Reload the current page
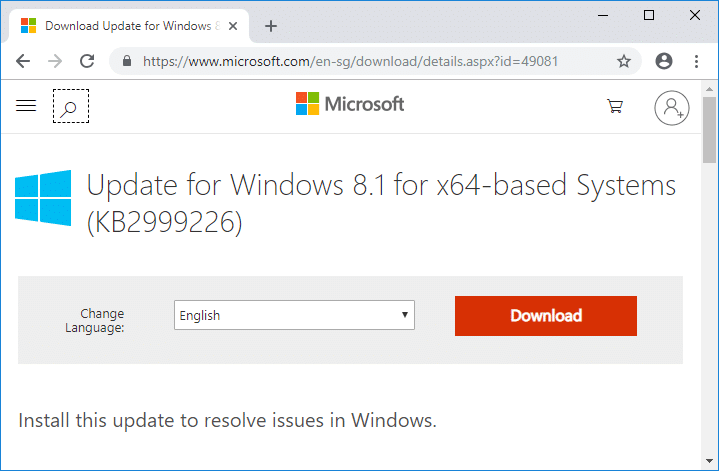 click(87, 61)
